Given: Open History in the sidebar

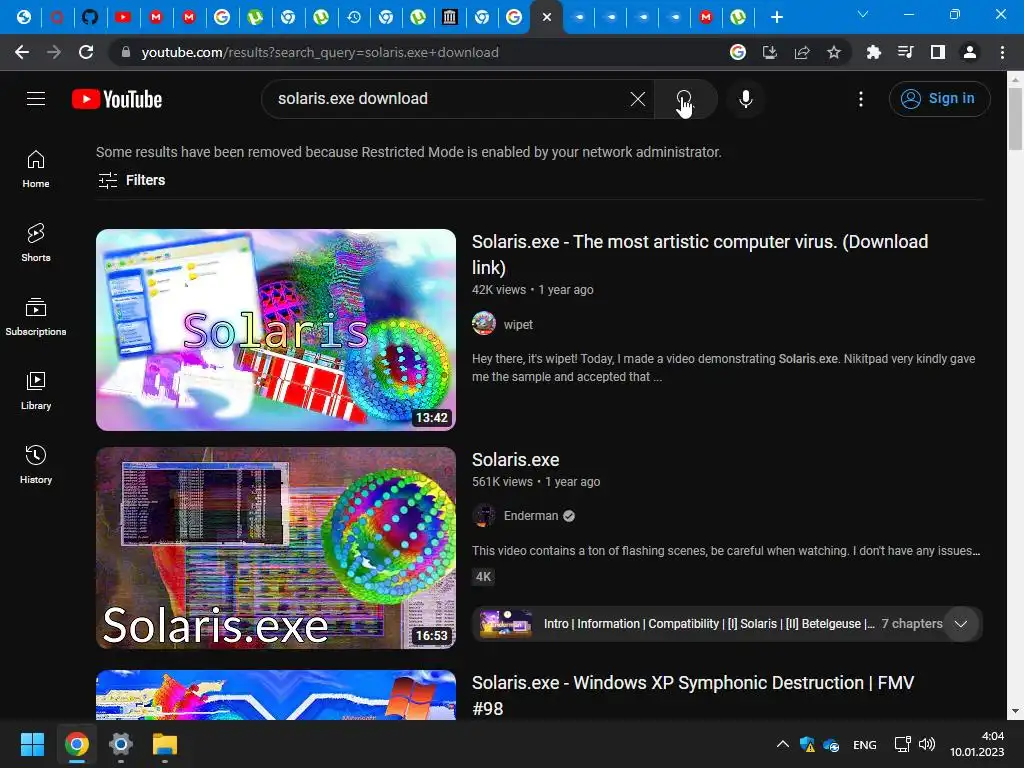Looking at the screenshot, I should coord(36,464).
